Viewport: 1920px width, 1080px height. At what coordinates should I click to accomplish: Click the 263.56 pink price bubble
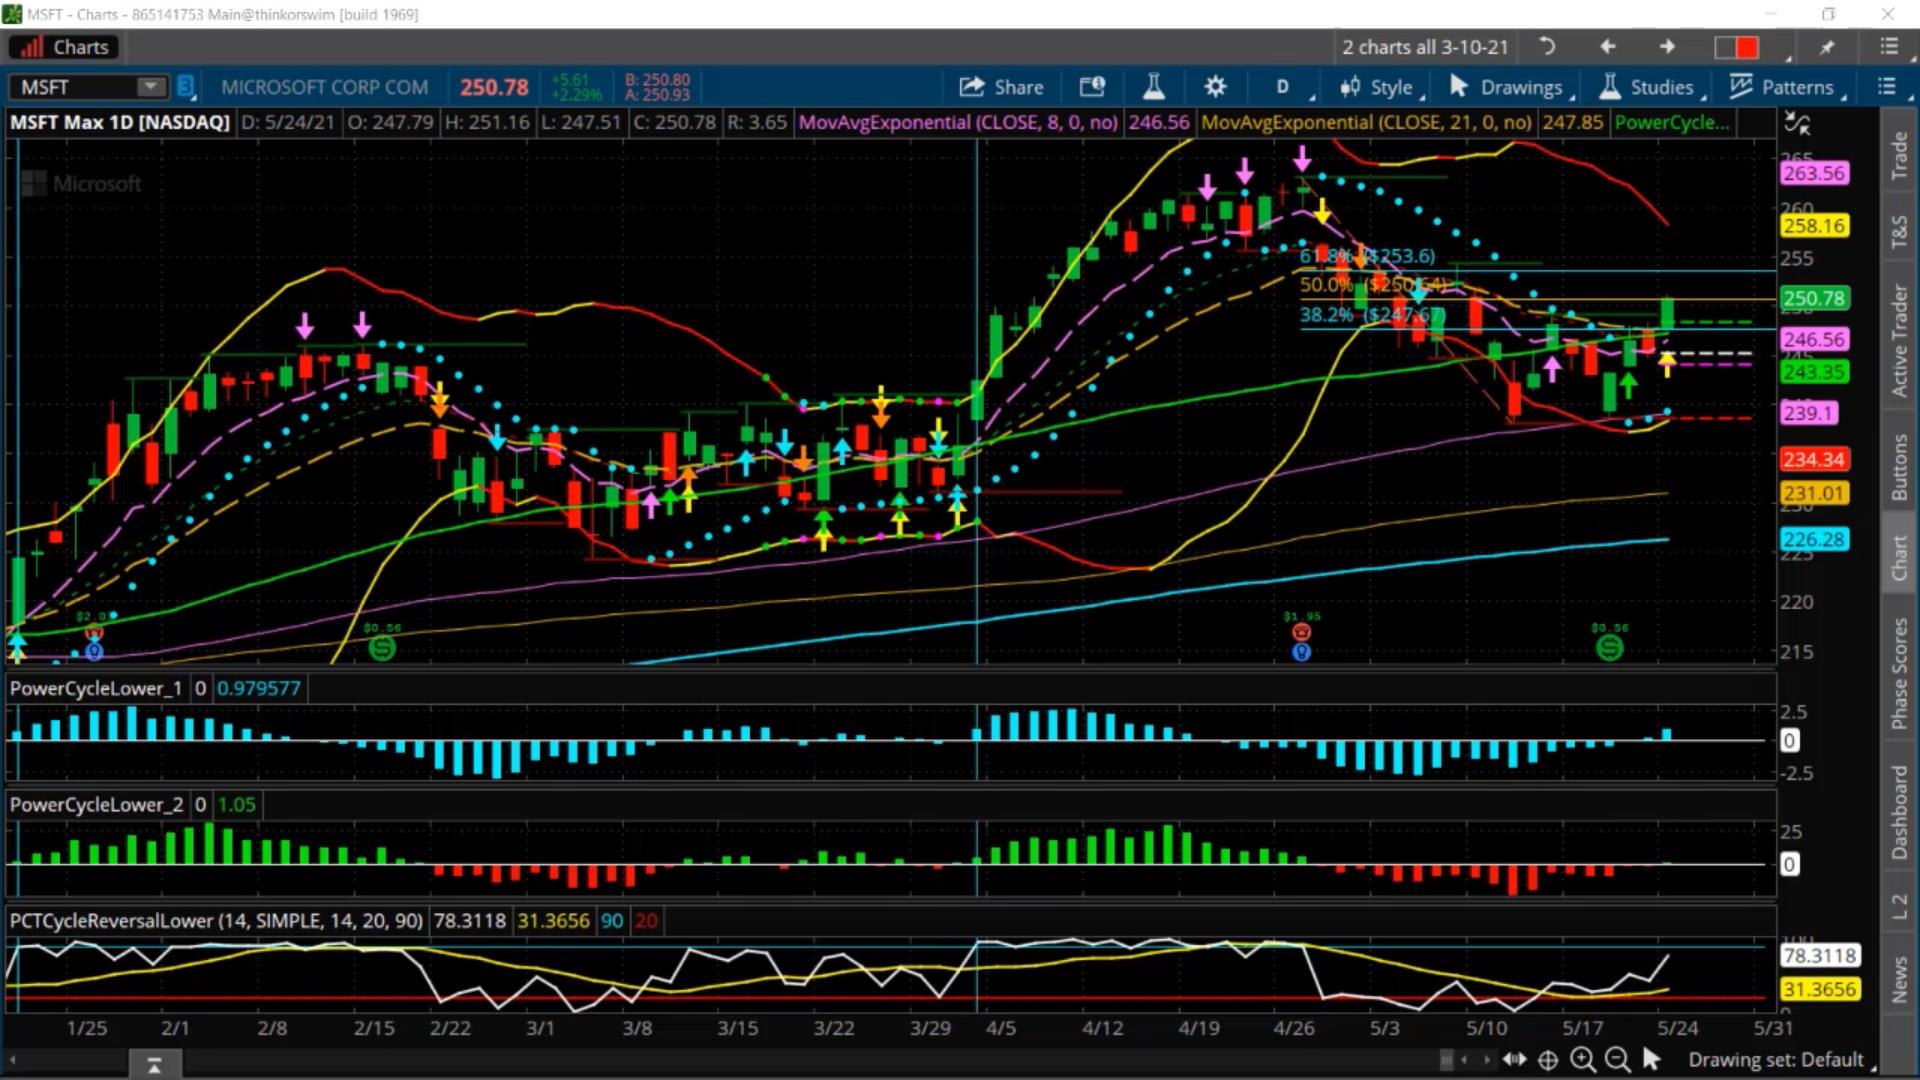1814,173
